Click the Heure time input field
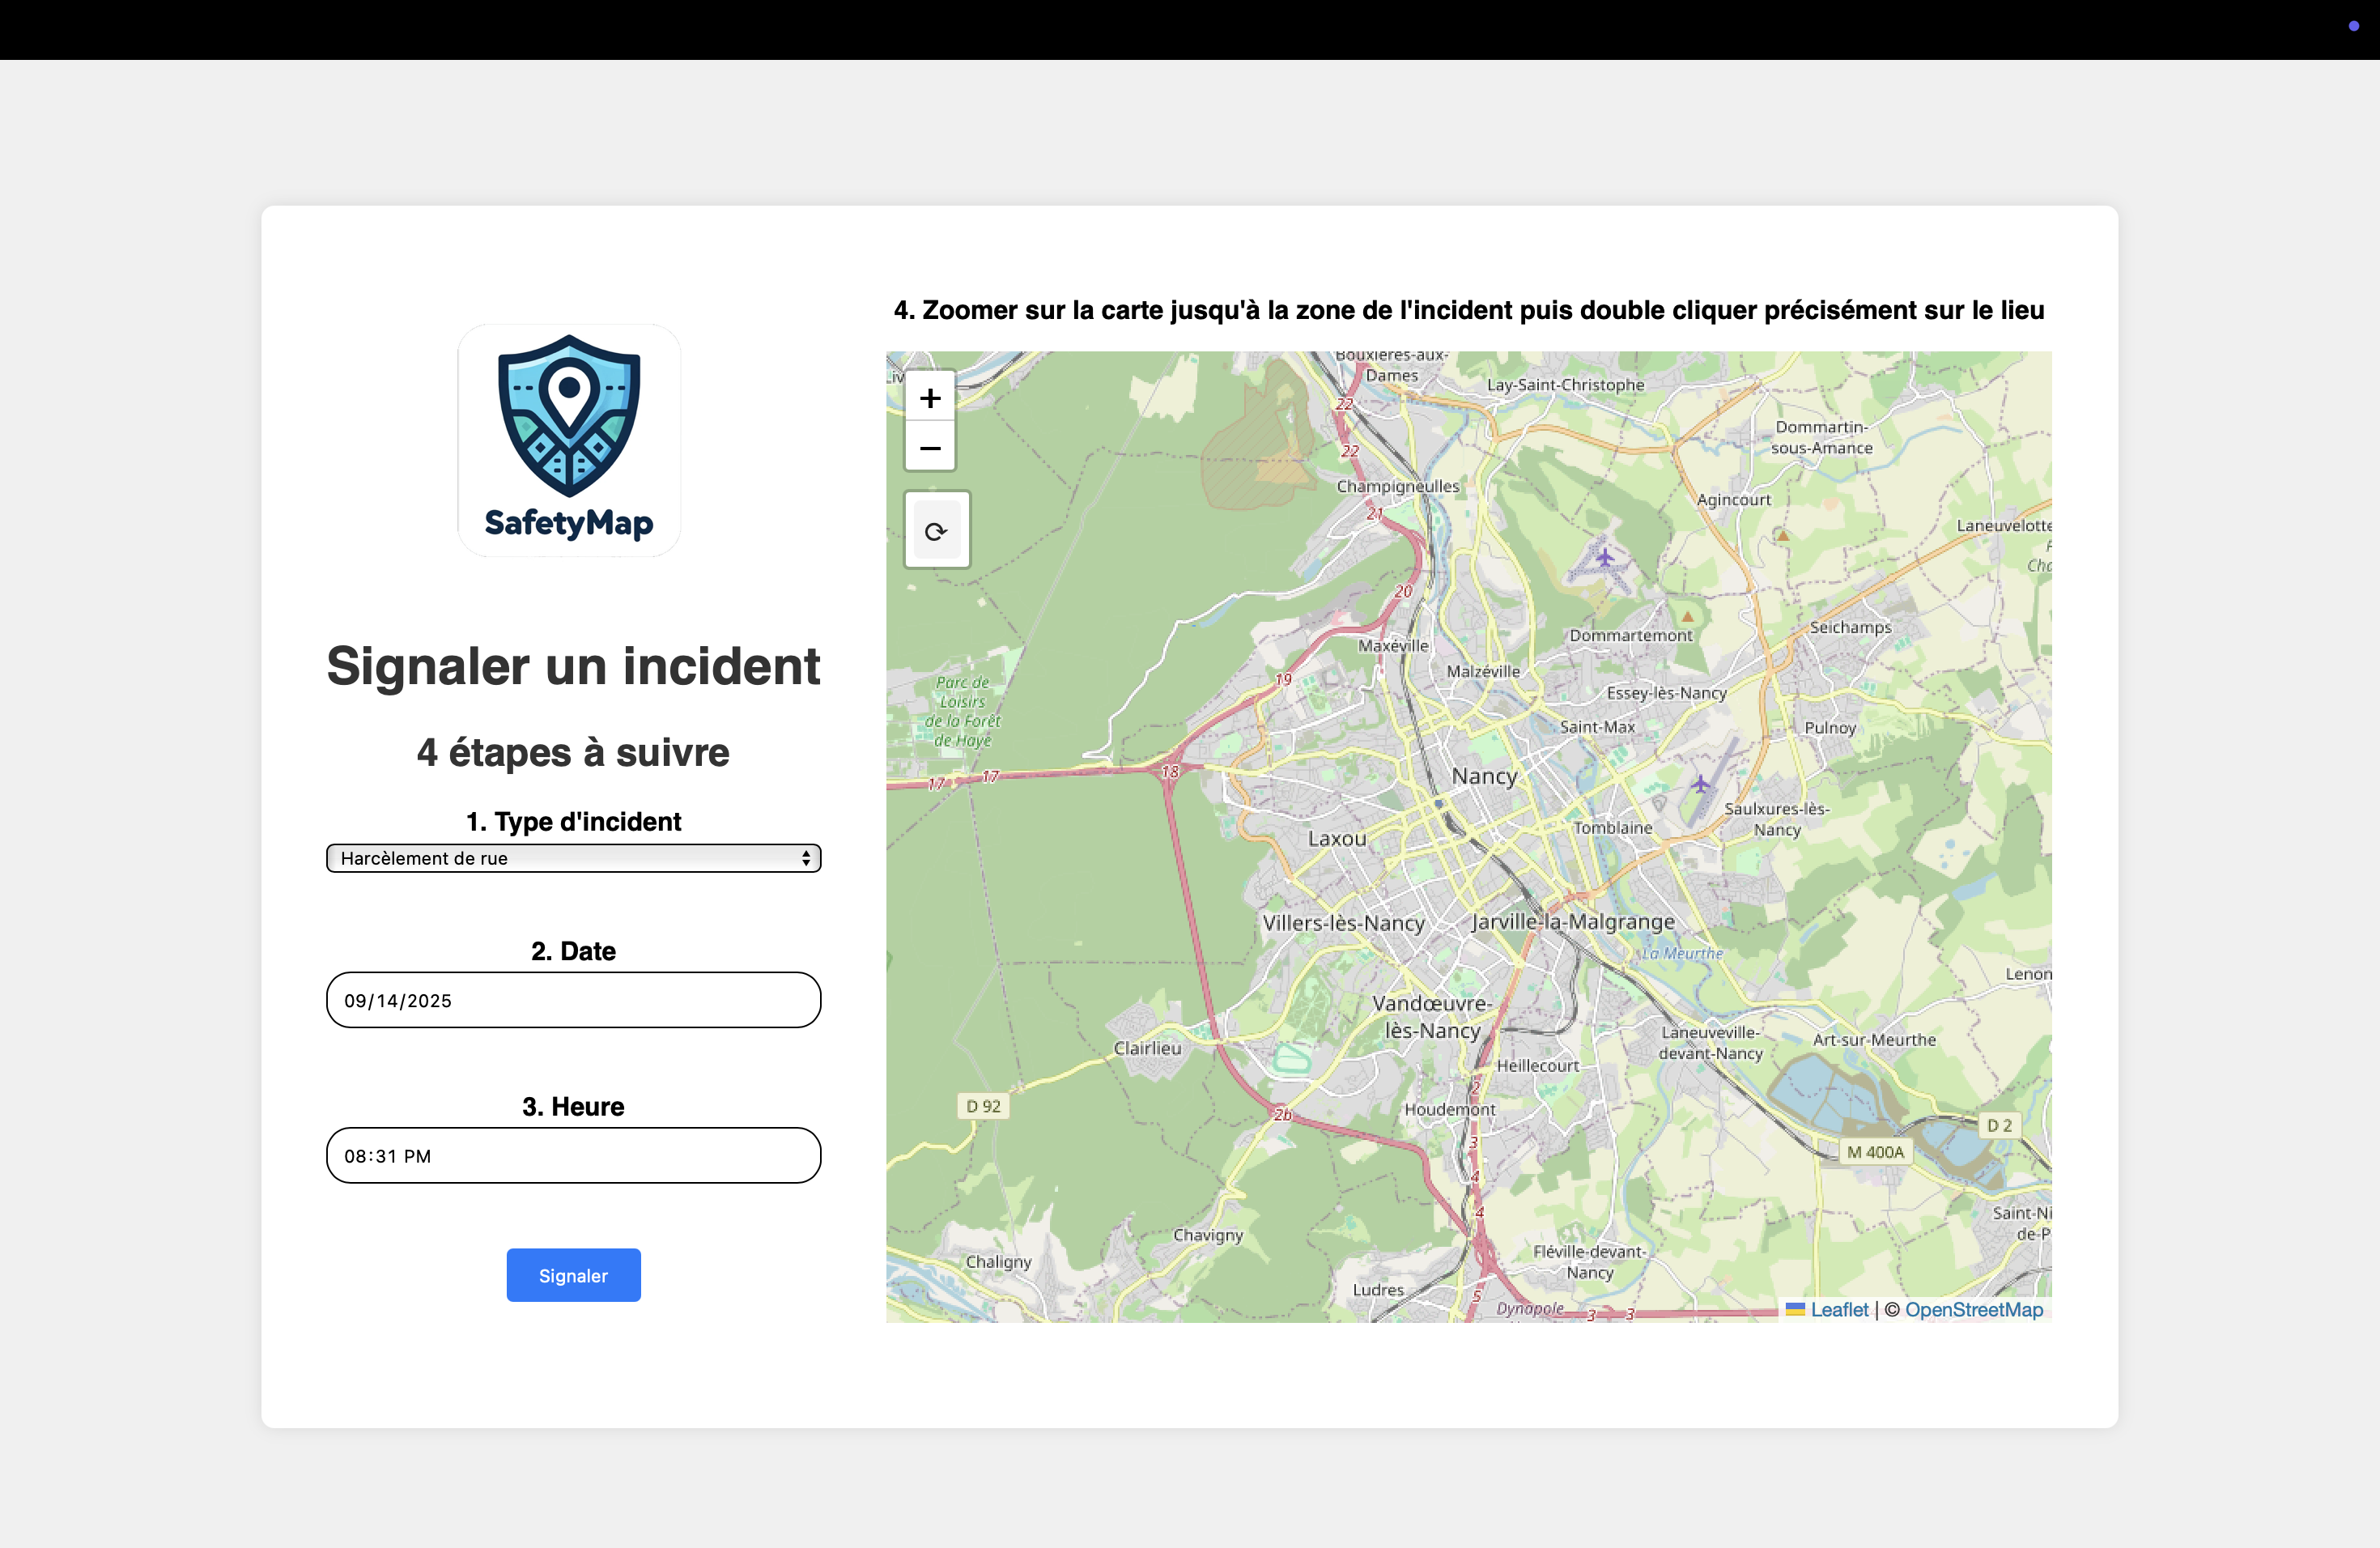This screenshot has width=2380, height=1548. [x=573, y=1156]
